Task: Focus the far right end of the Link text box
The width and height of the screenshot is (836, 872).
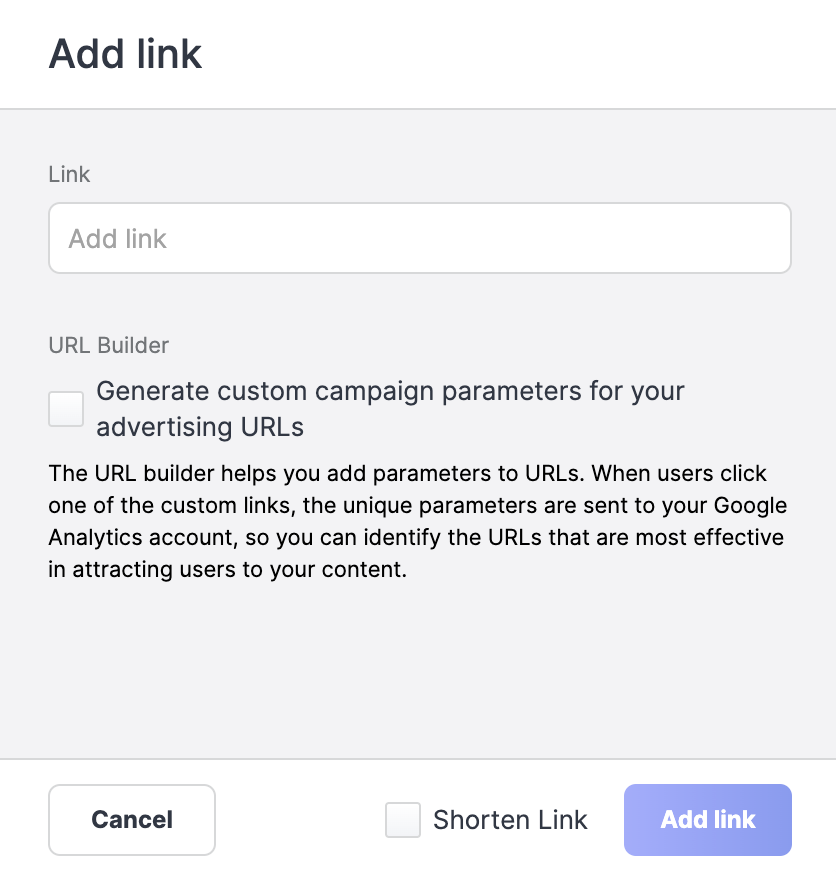Action: [770, 238]
